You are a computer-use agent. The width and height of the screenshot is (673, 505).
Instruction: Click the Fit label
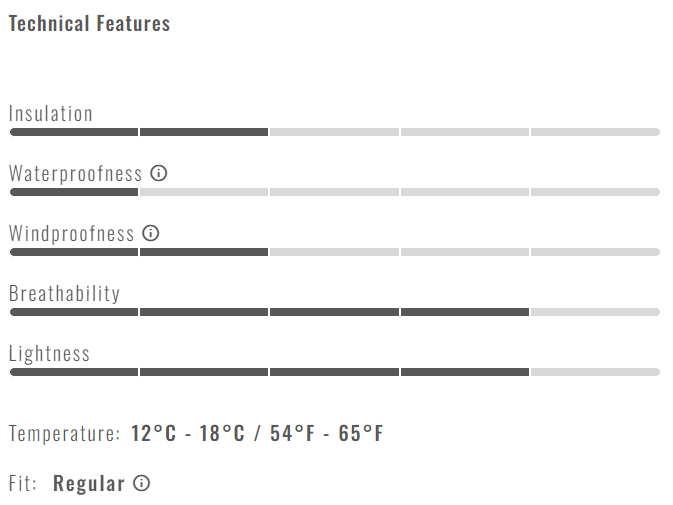(23, 484)
